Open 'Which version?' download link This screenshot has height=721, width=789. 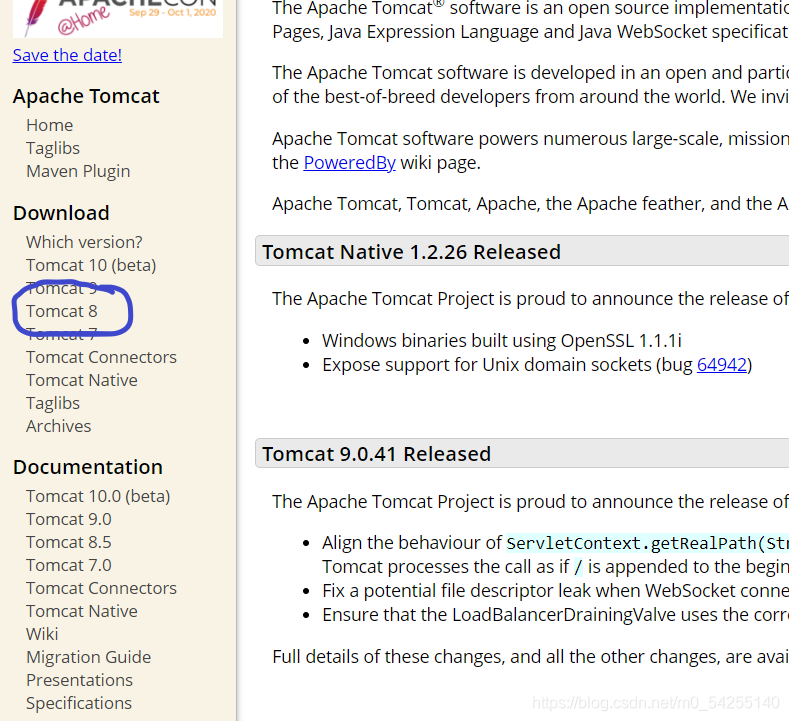click(x=84, y=242)
